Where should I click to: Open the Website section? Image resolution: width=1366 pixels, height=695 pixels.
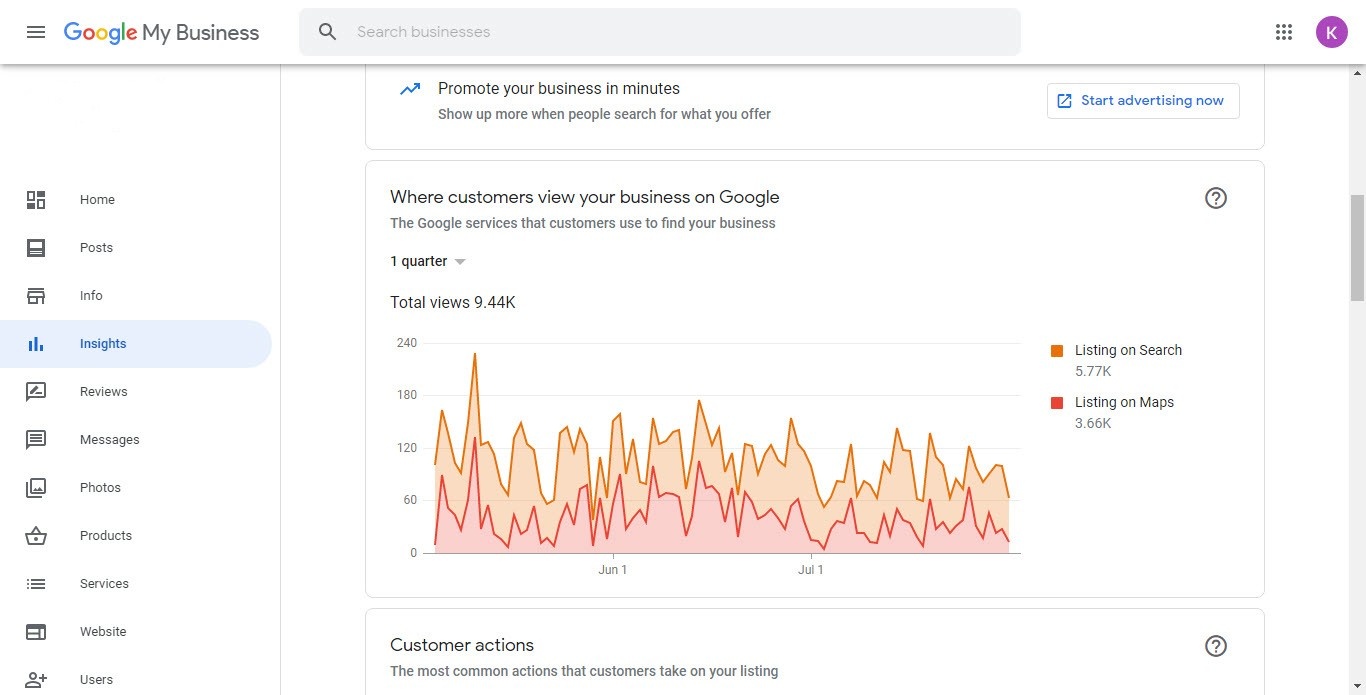coord(103,632)
